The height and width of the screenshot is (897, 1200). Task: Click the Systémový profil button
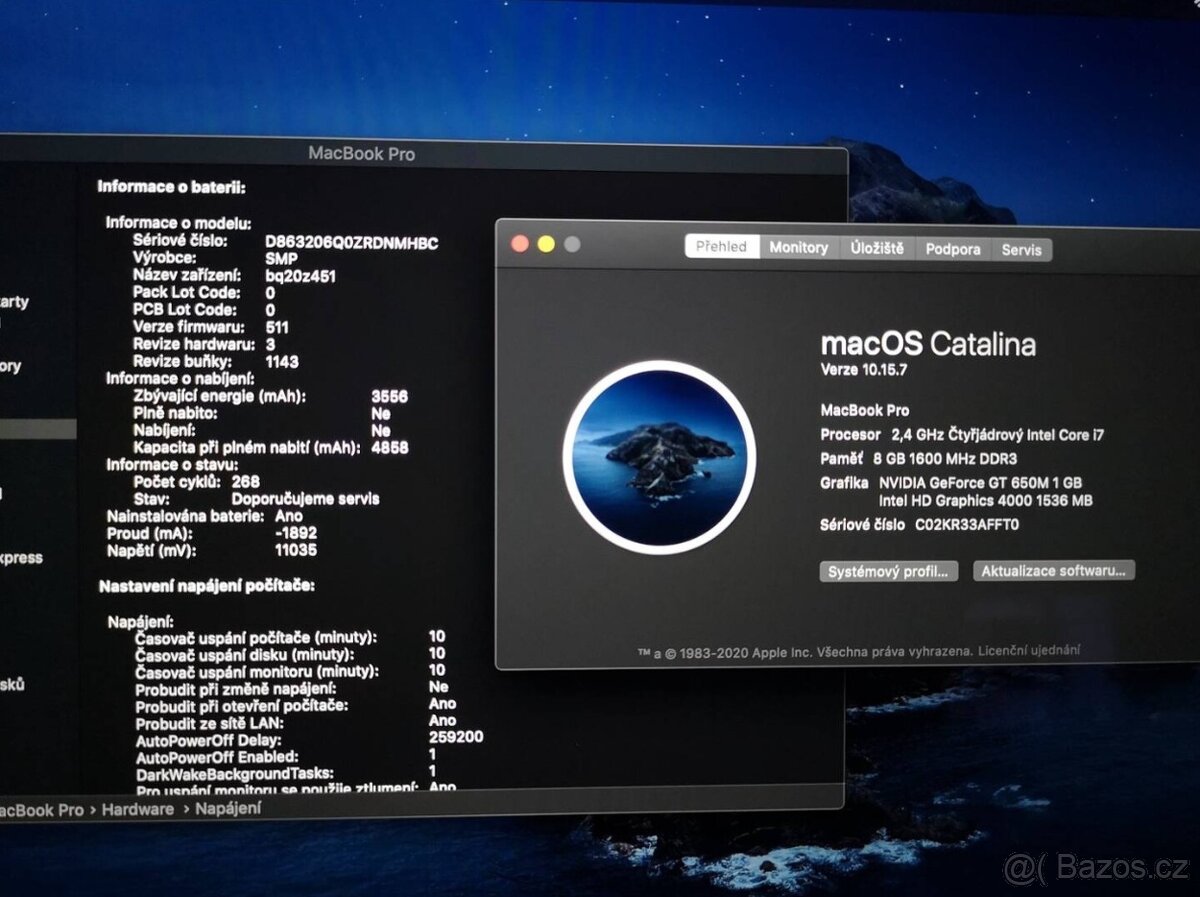(888, 571)
